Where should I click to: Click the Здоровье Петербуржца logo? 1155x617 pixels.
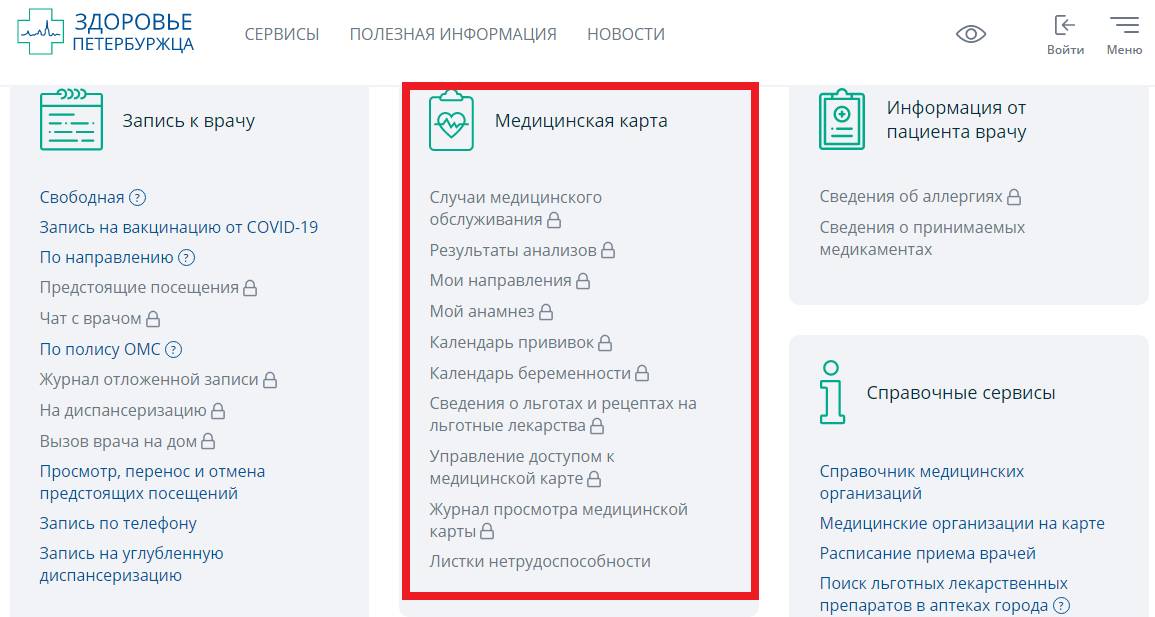coord(105,33)
